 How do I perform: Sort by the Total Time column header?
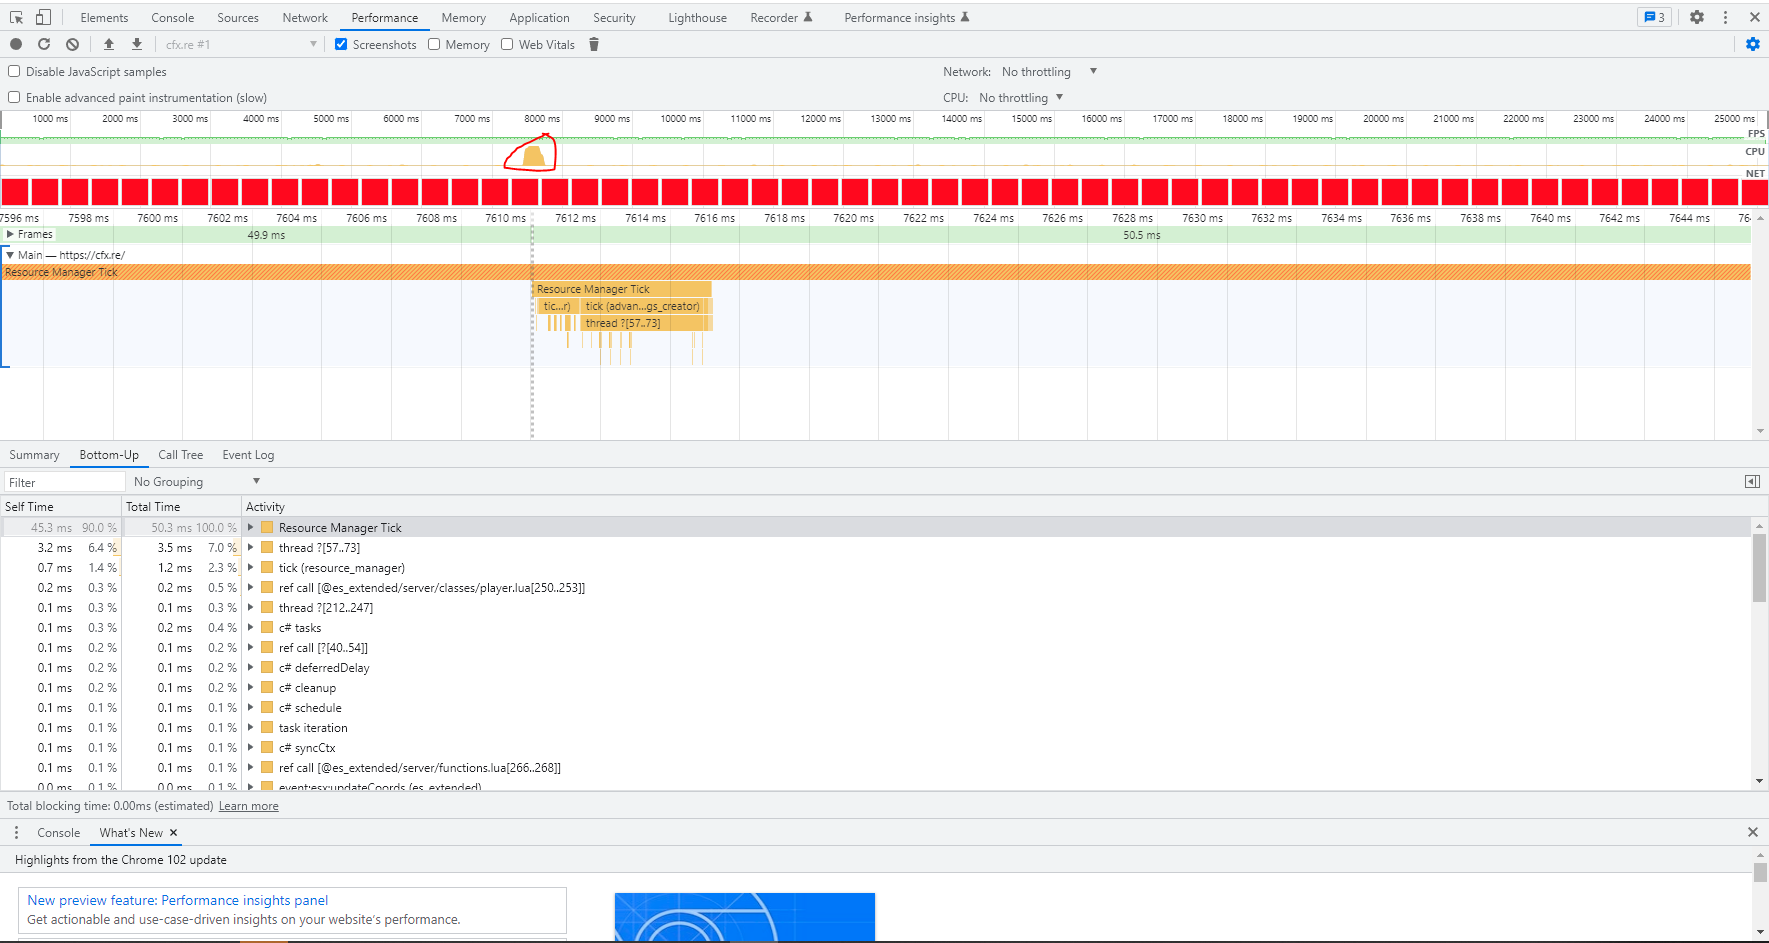point(182,506)
